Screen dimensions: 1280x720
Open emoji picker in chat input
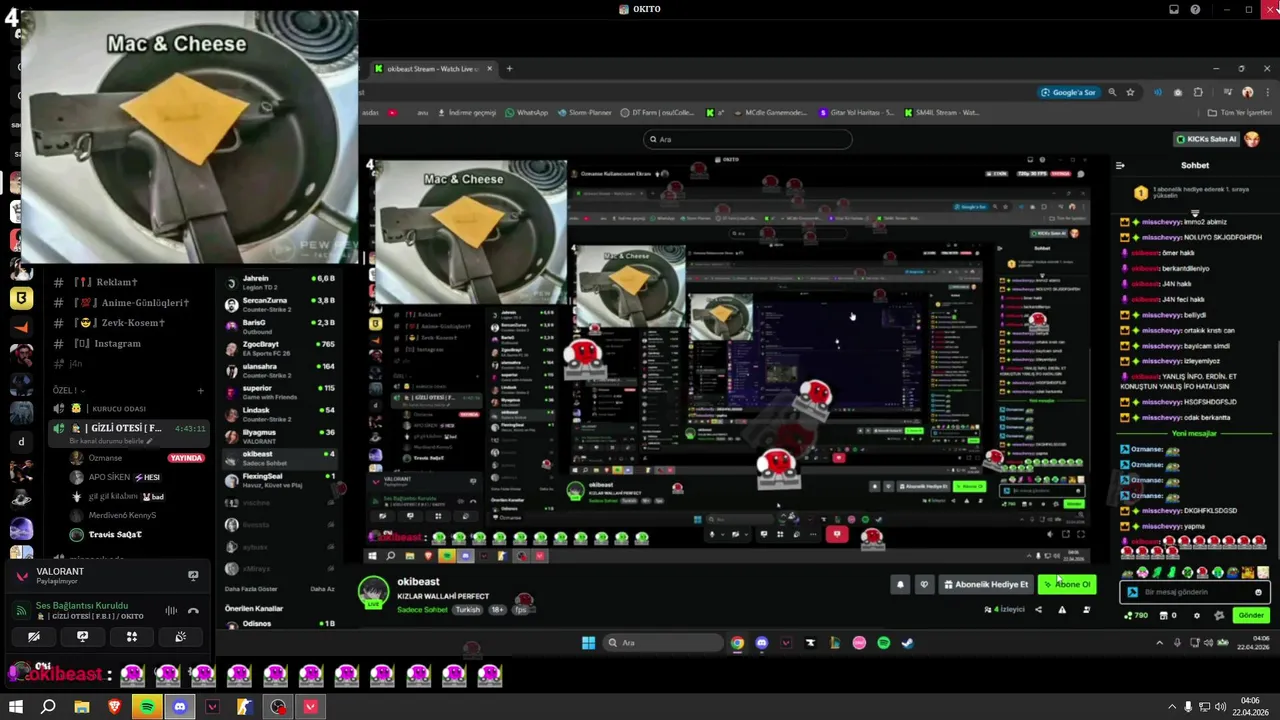(x=1258, y=592)
